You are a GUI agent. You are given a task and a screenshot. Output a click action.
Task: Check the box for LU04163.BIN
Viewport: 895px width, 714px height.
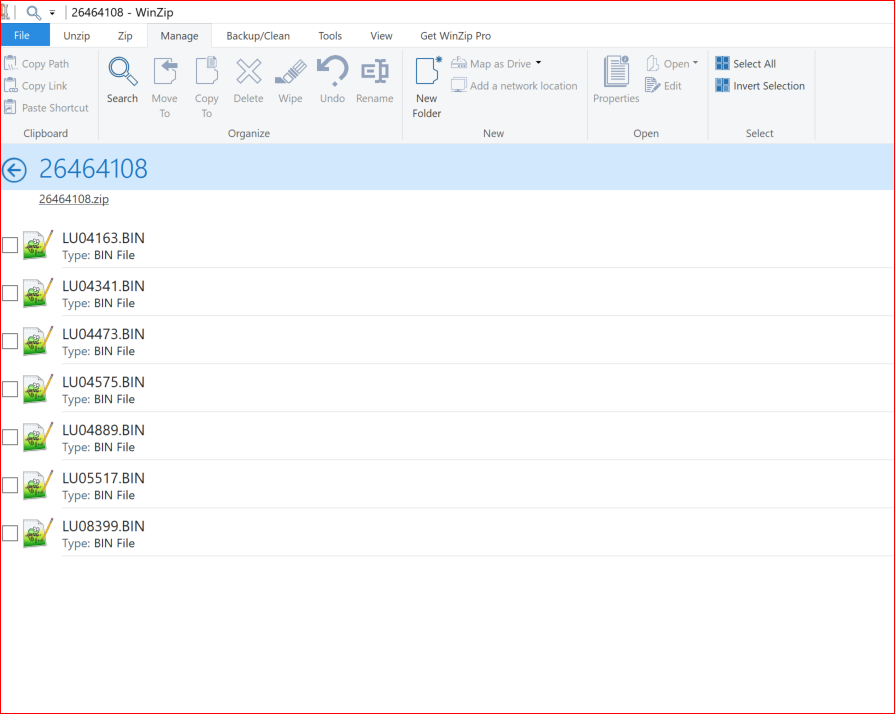pyautogui.click(x=10, y=245)
